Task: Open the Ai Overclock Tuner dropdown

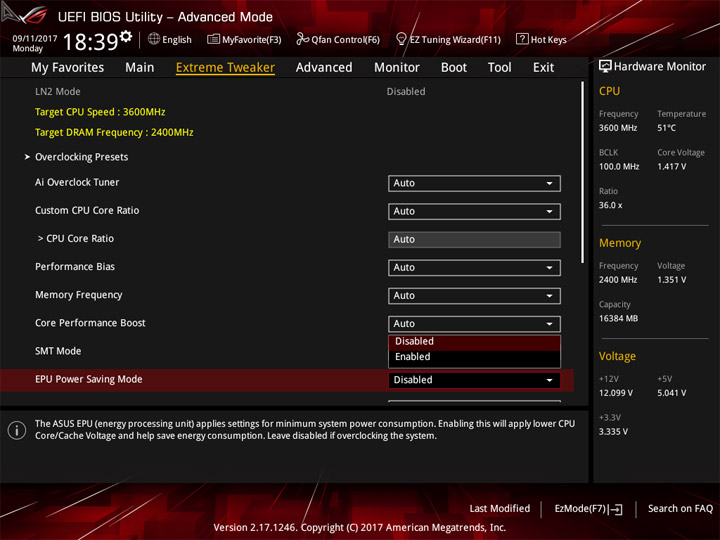Action: point(474,183)
